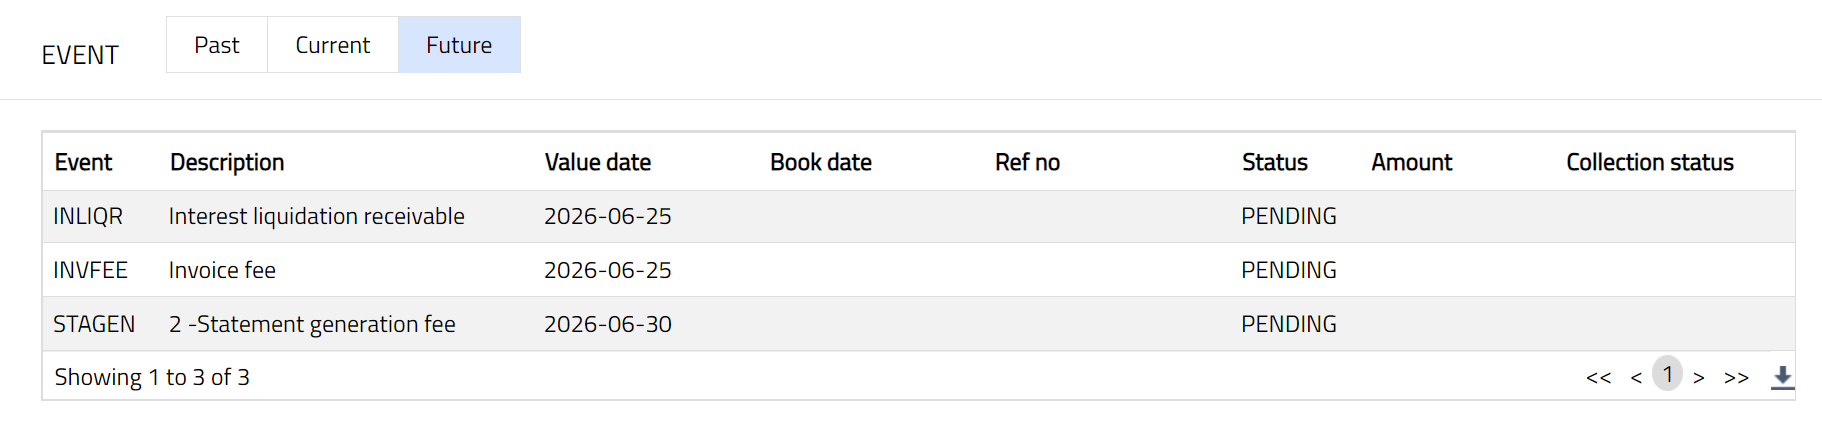The image size is (1822, 423).
Task: Sort by the Description column header
Action: [227, 162]
